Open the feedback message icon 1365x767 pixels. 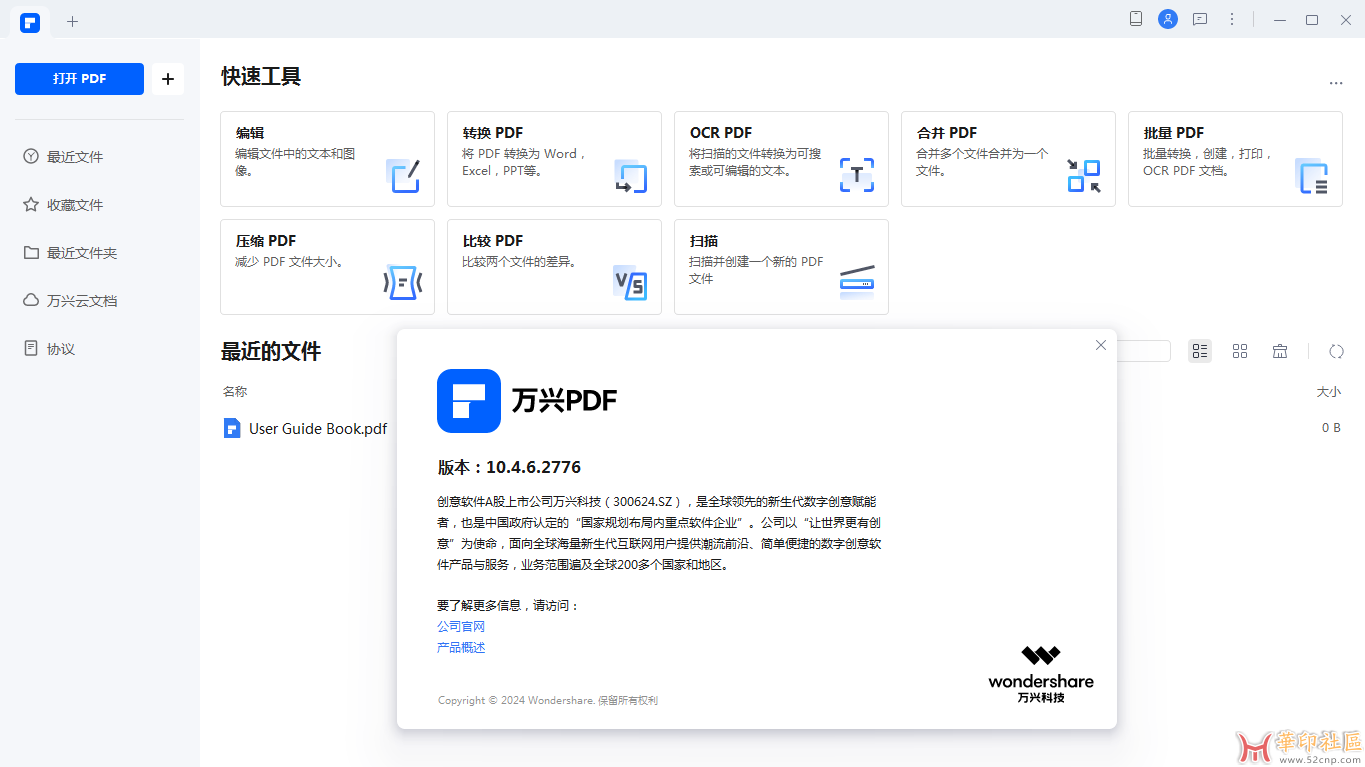click(1200, 19)
